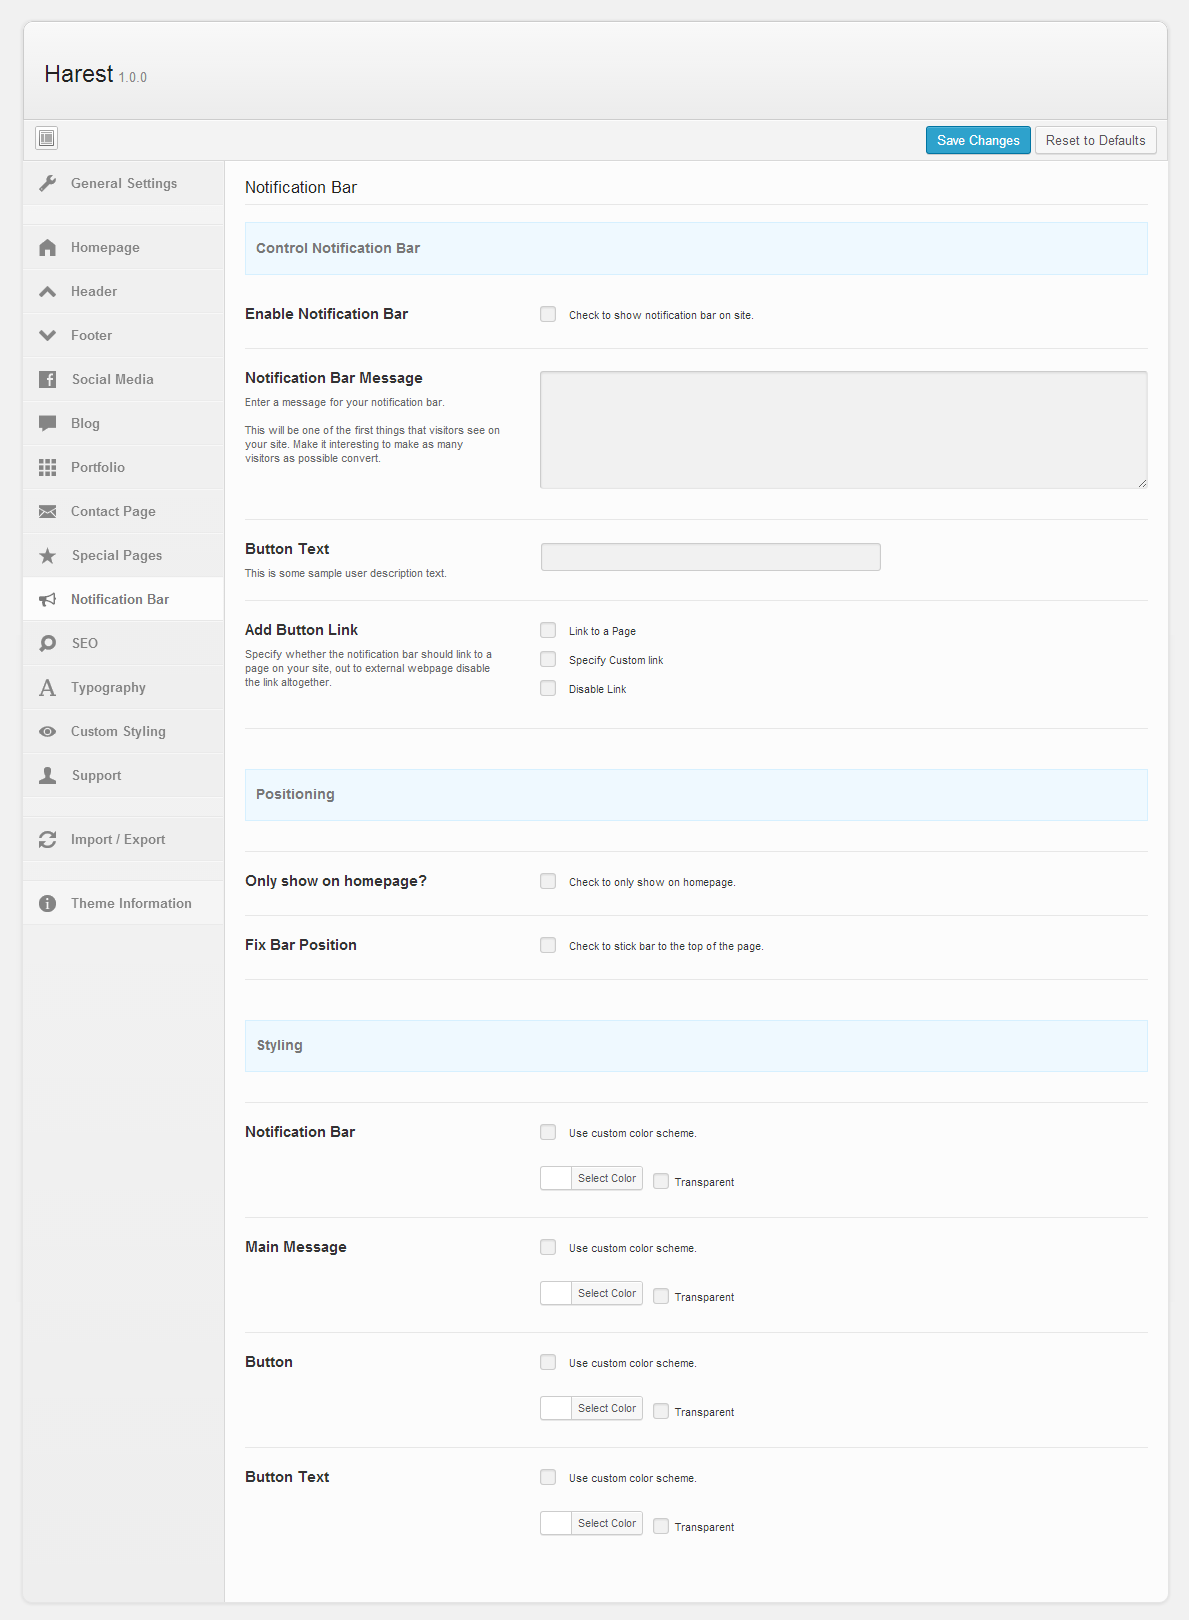Click the house icon for Homepage

tap(47, 248)
